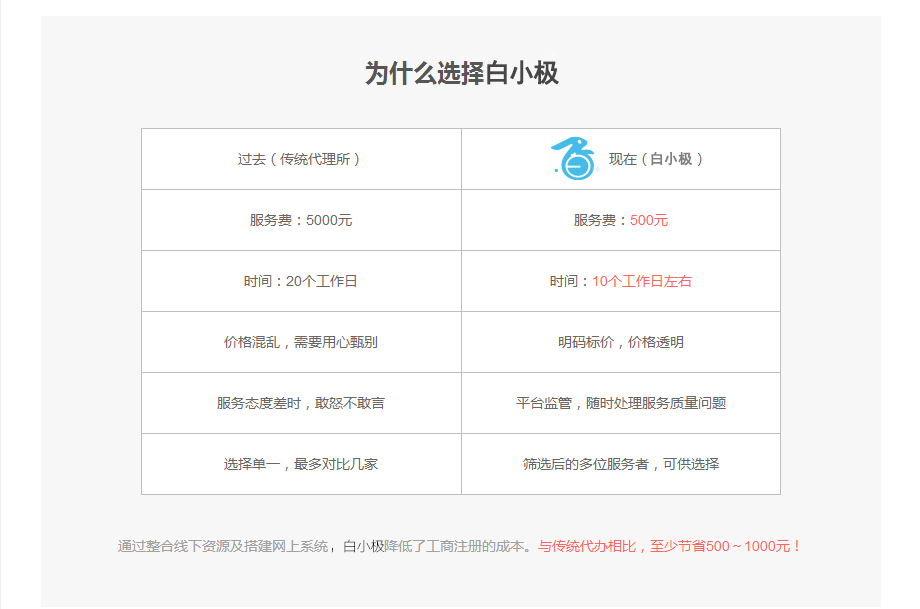Click the heading 为什么选择白小极
The image size is (920, 609).
[x=461, y=73]
